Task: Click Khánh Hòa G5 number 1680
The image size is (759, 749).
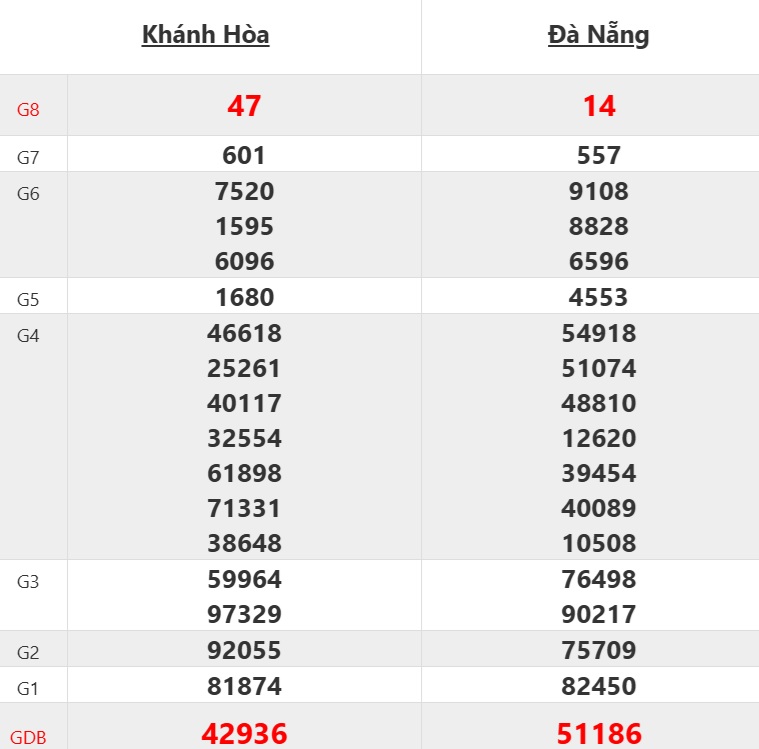Action: (244, 297)
